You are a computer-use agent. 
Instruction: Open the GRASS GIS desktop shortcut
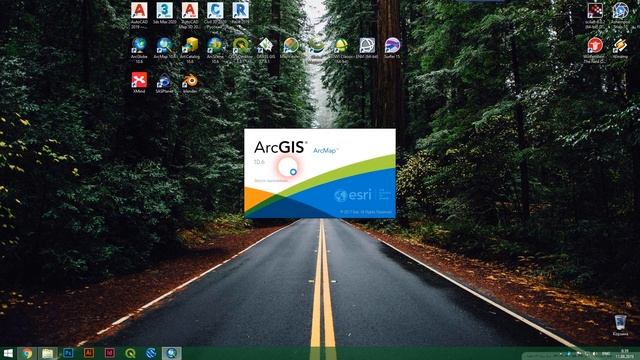pyautogui.click(x=266, y=50)
